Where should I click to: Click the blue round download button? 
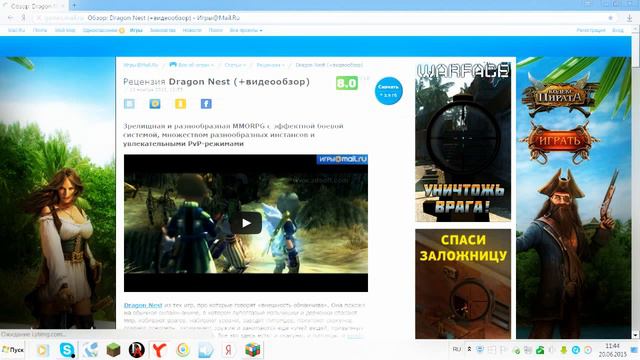[388, 91]
